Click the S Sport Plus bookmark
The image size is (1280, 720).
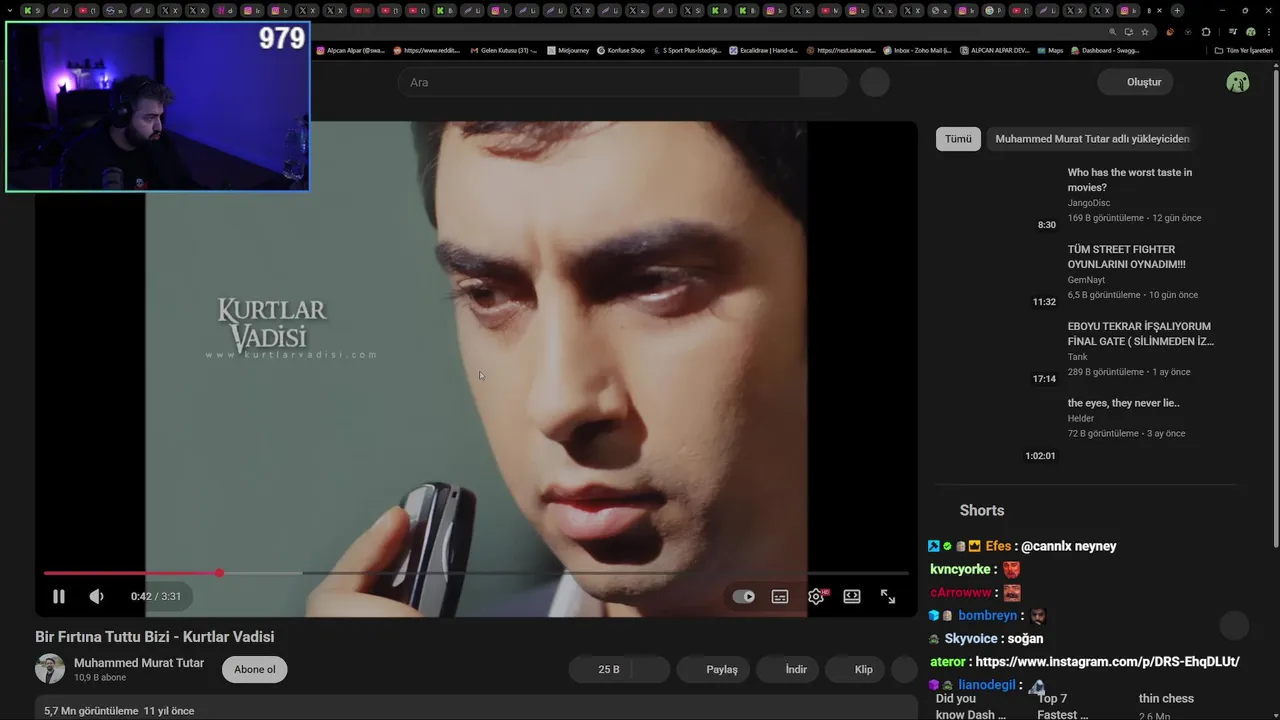tap(687, 50)
